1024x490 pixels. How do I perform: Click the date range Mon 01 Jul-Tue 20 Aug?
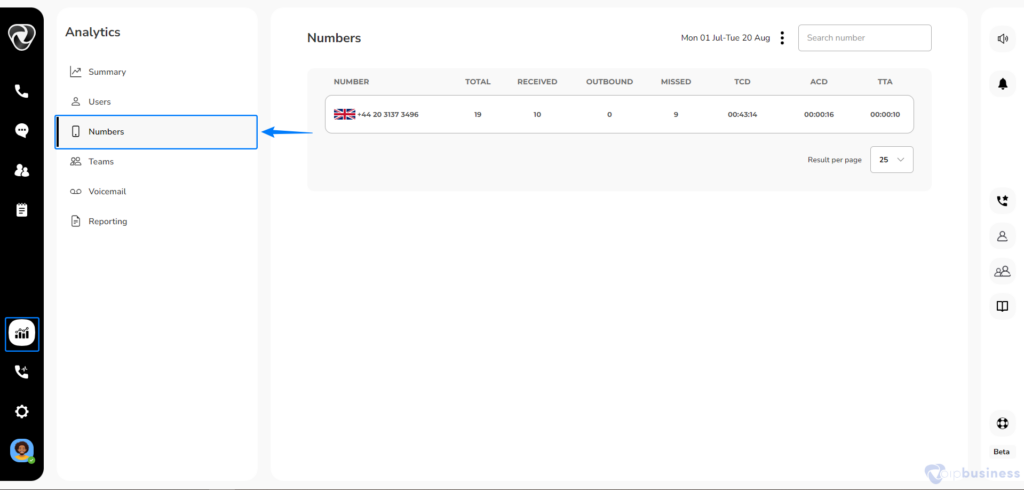(x=726, y=38)
